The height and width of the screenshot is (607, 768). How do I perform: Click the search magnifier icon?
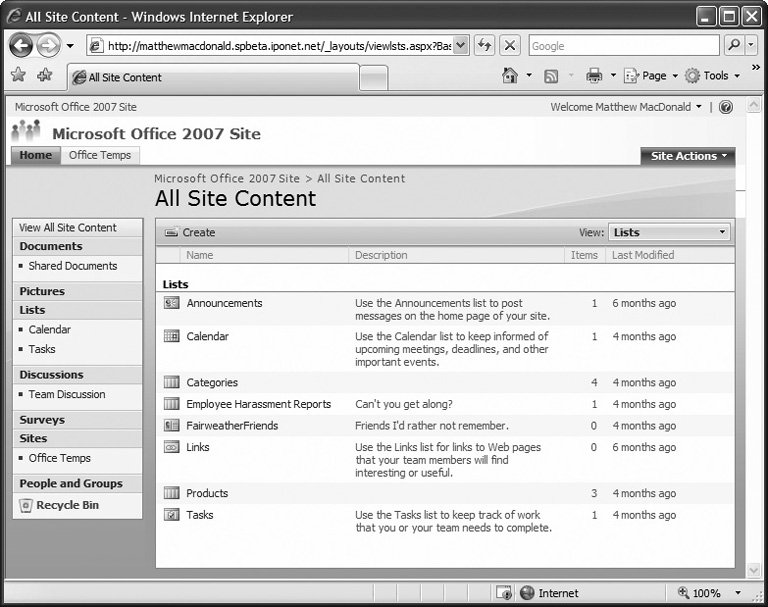pos(735,45)
